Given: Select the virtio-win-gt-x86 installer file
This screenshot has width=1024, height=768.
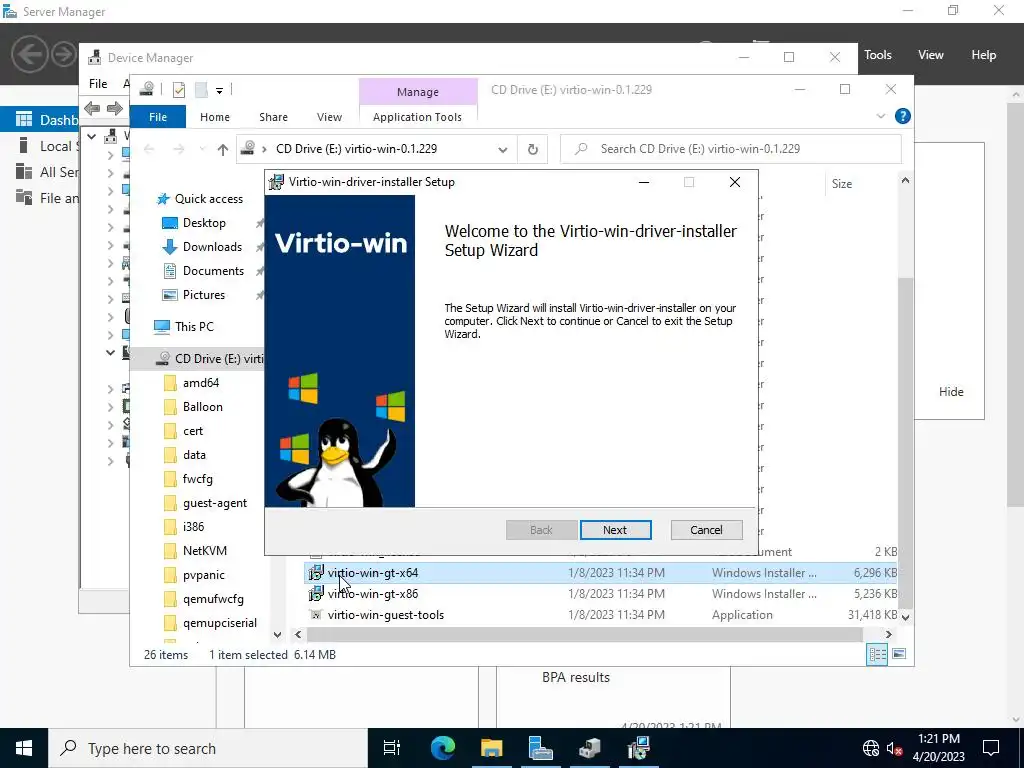Looking at the screenshot, I should [600, 594].
